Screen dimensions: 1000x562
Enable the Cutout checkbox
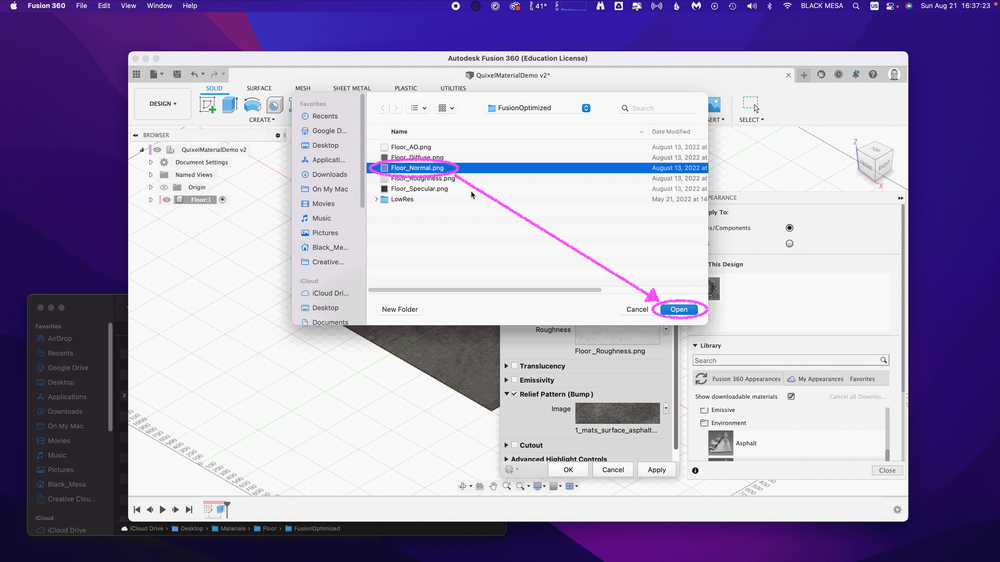point(515,445)
